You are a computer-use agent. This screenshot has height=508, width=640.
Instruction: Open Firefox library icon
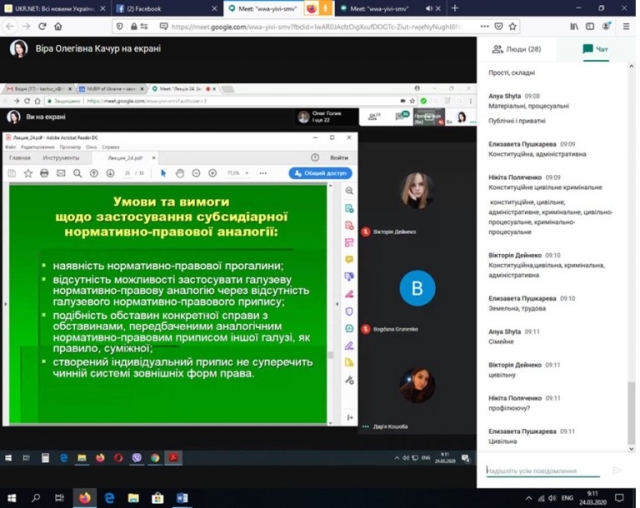(574, 27)
